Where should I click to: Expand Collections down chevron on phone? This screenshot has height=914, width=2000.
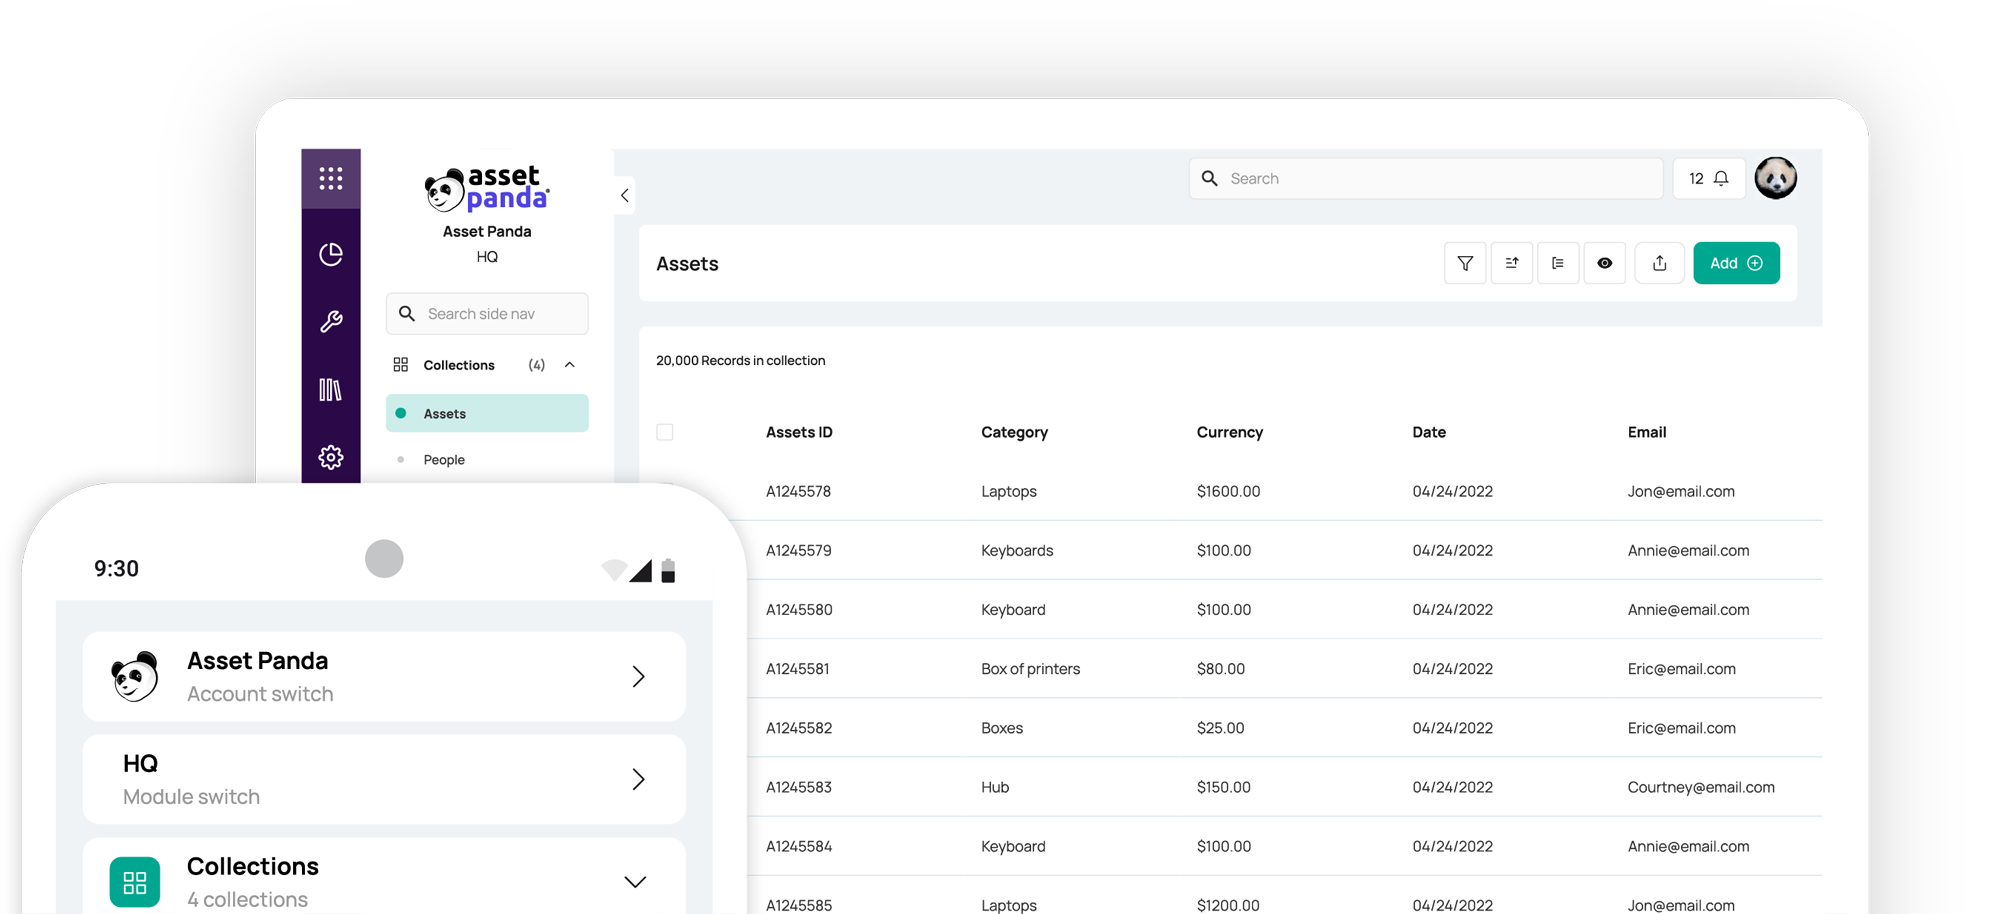[635, 882]
